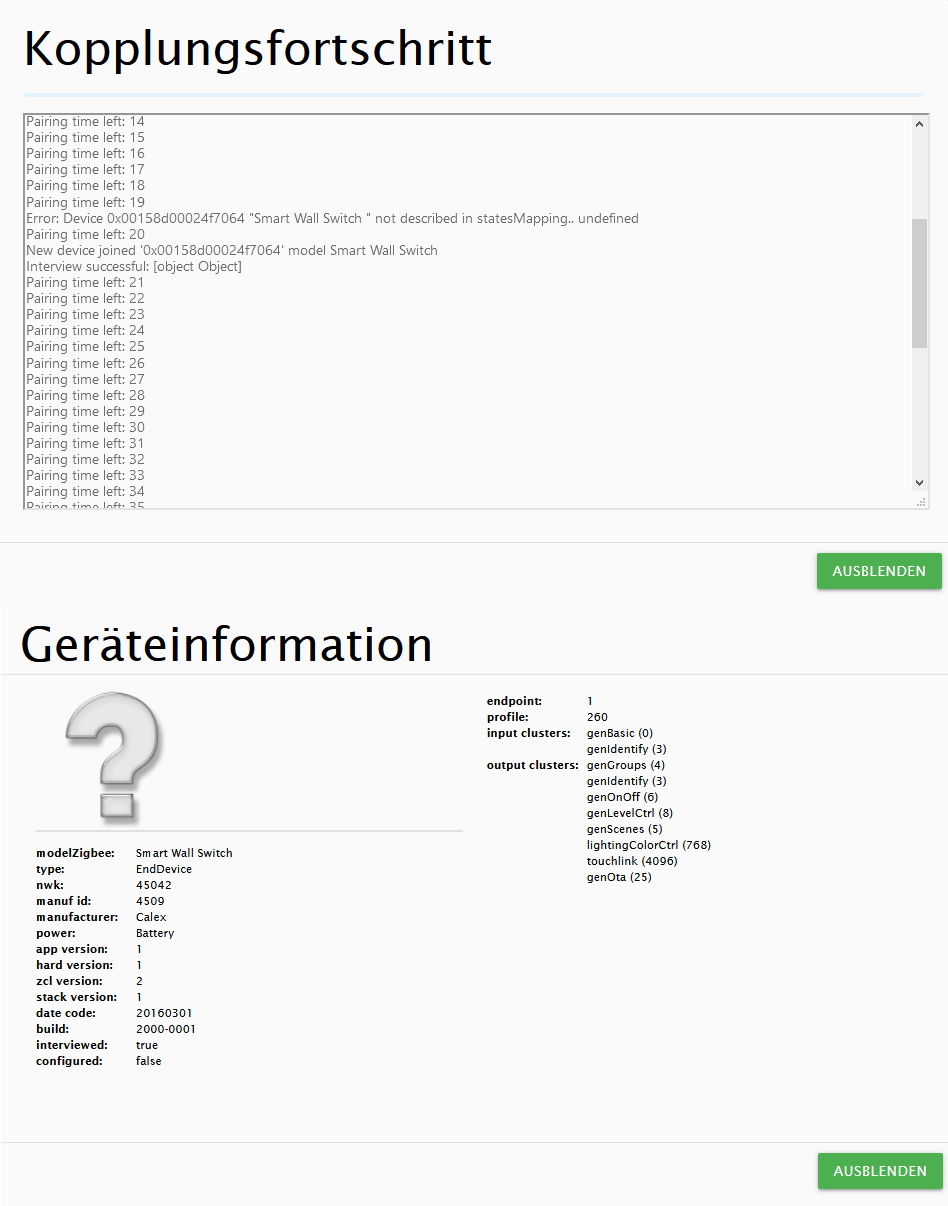Click the lightingColorCtrl (768) cluster entry
This screenshot has height=1206, width=948.
(648, 845)
